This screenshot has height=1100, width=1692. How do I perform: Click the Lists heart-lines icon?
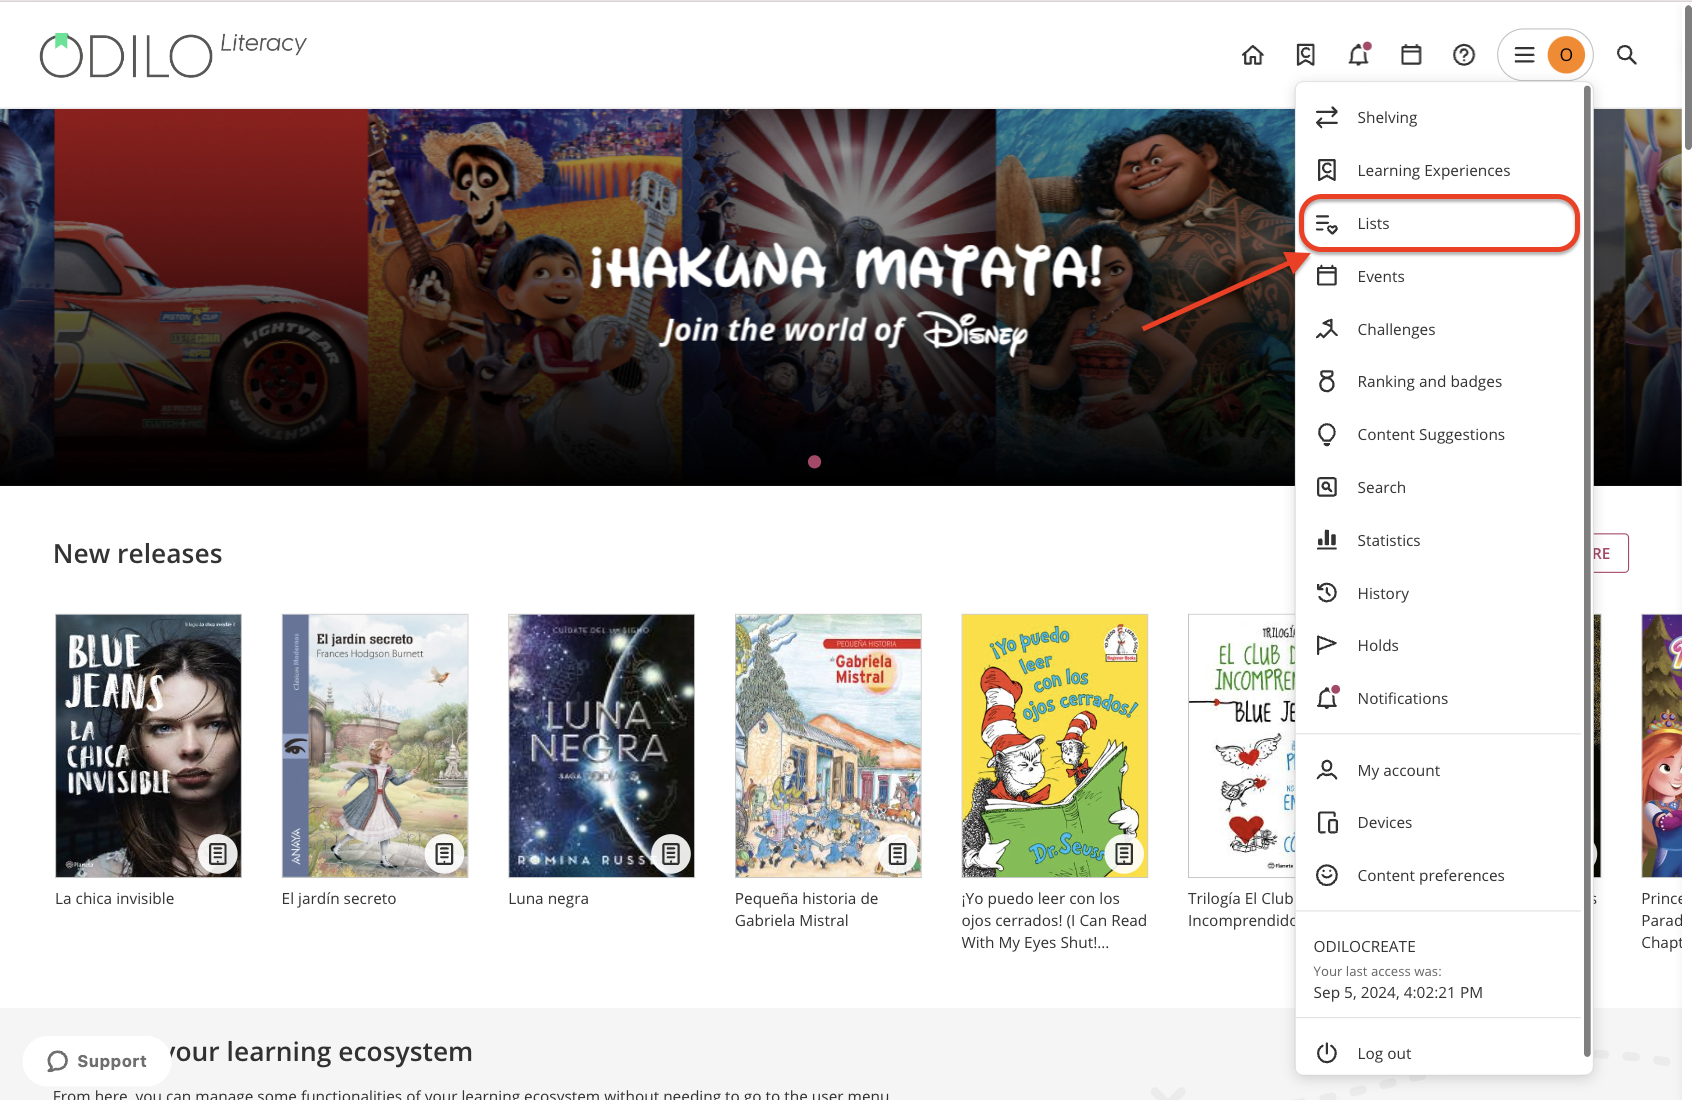[x=1327, y=223]
